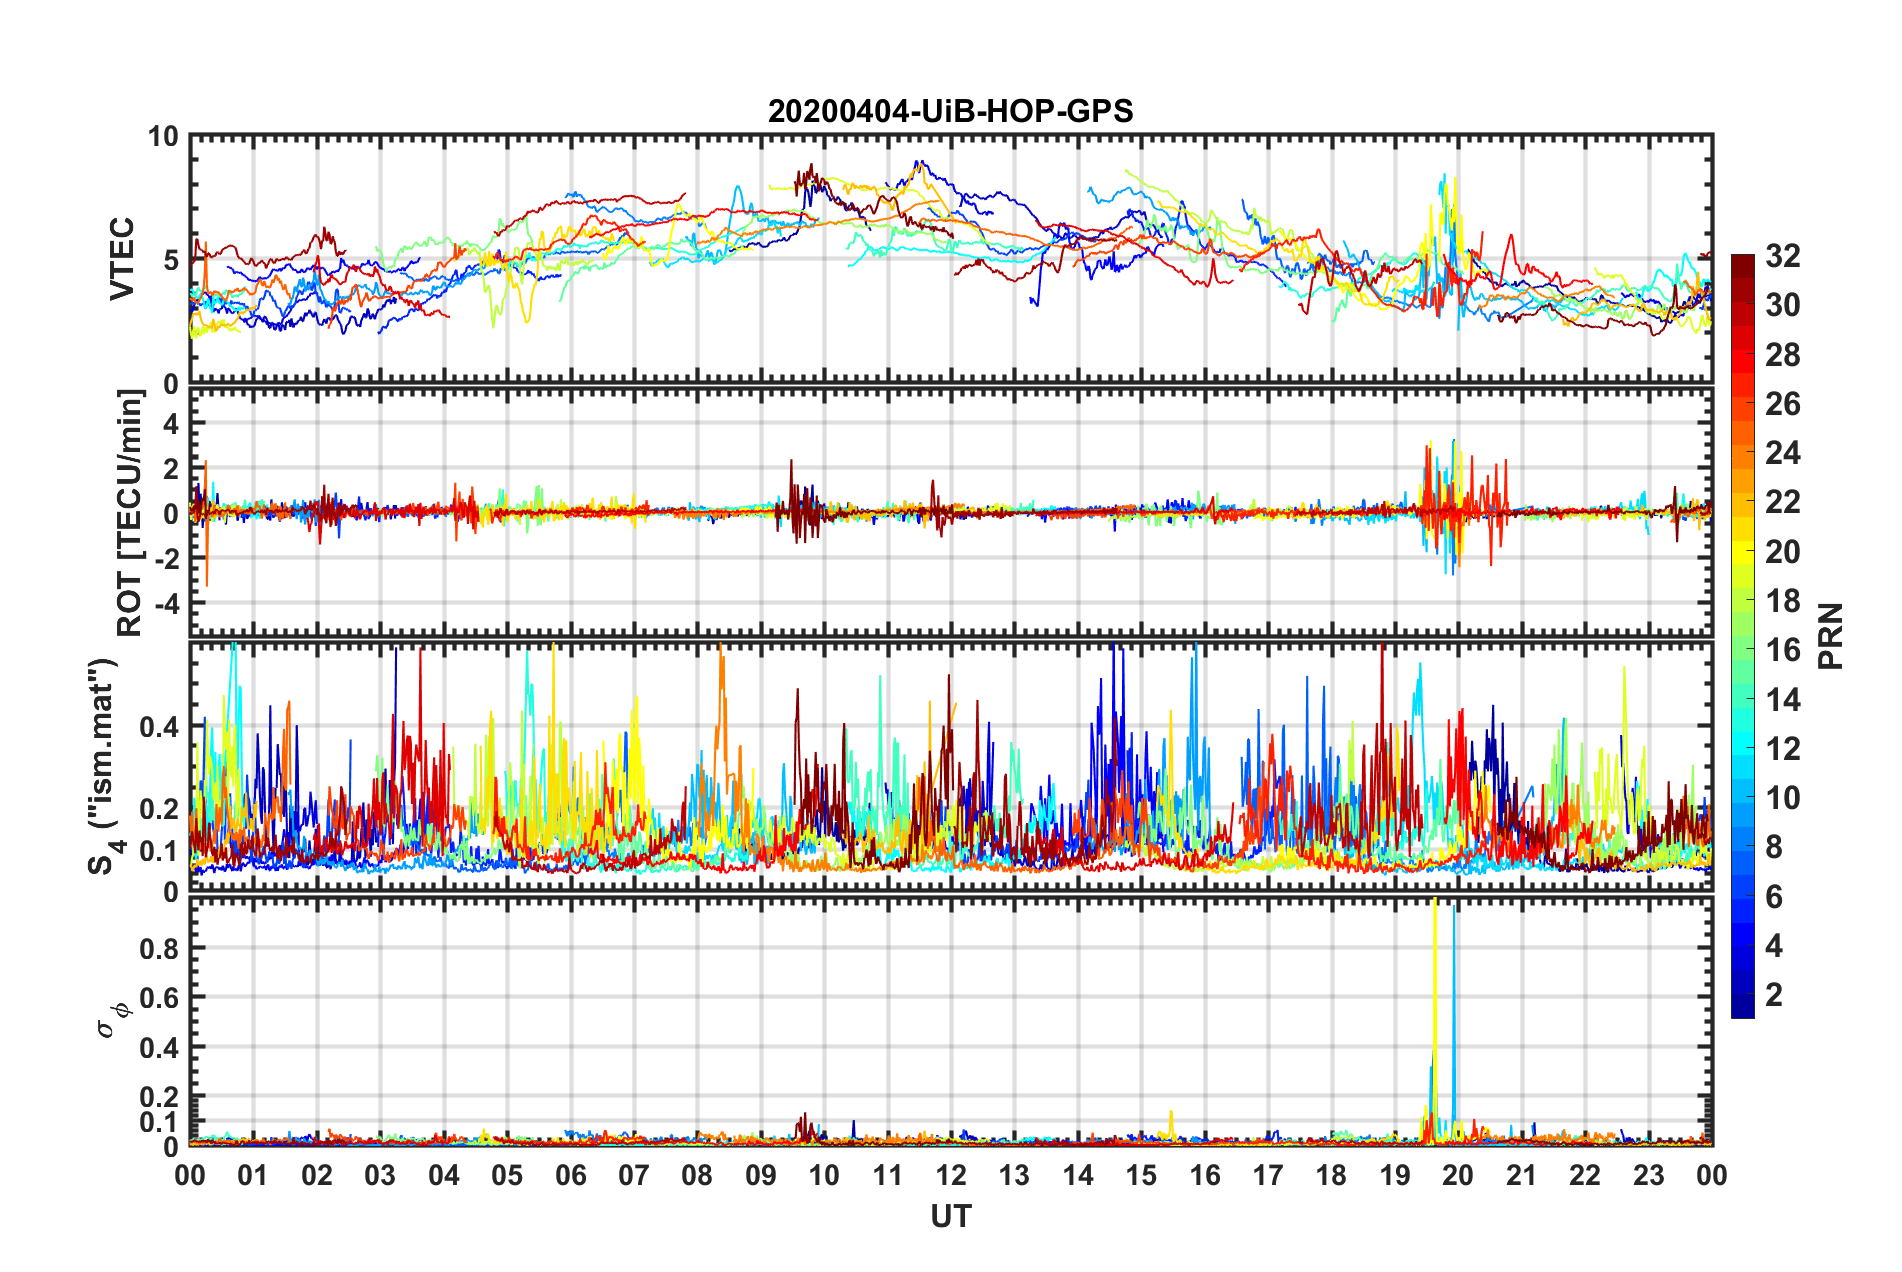The width and height of the screenshot is (1902, 1272).
Task: Select the green colorbar segment at PRN 16
Action: click(1742, 651)
